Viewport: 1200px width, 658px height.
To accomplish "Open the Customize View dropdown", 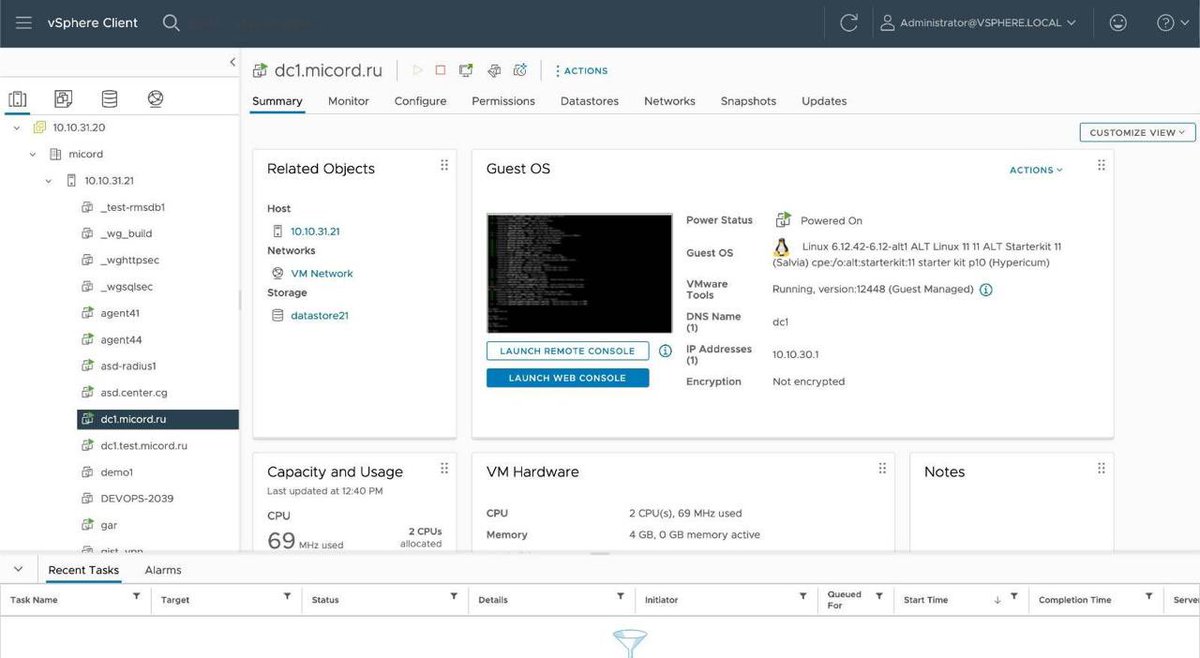I will point(1137,132).
